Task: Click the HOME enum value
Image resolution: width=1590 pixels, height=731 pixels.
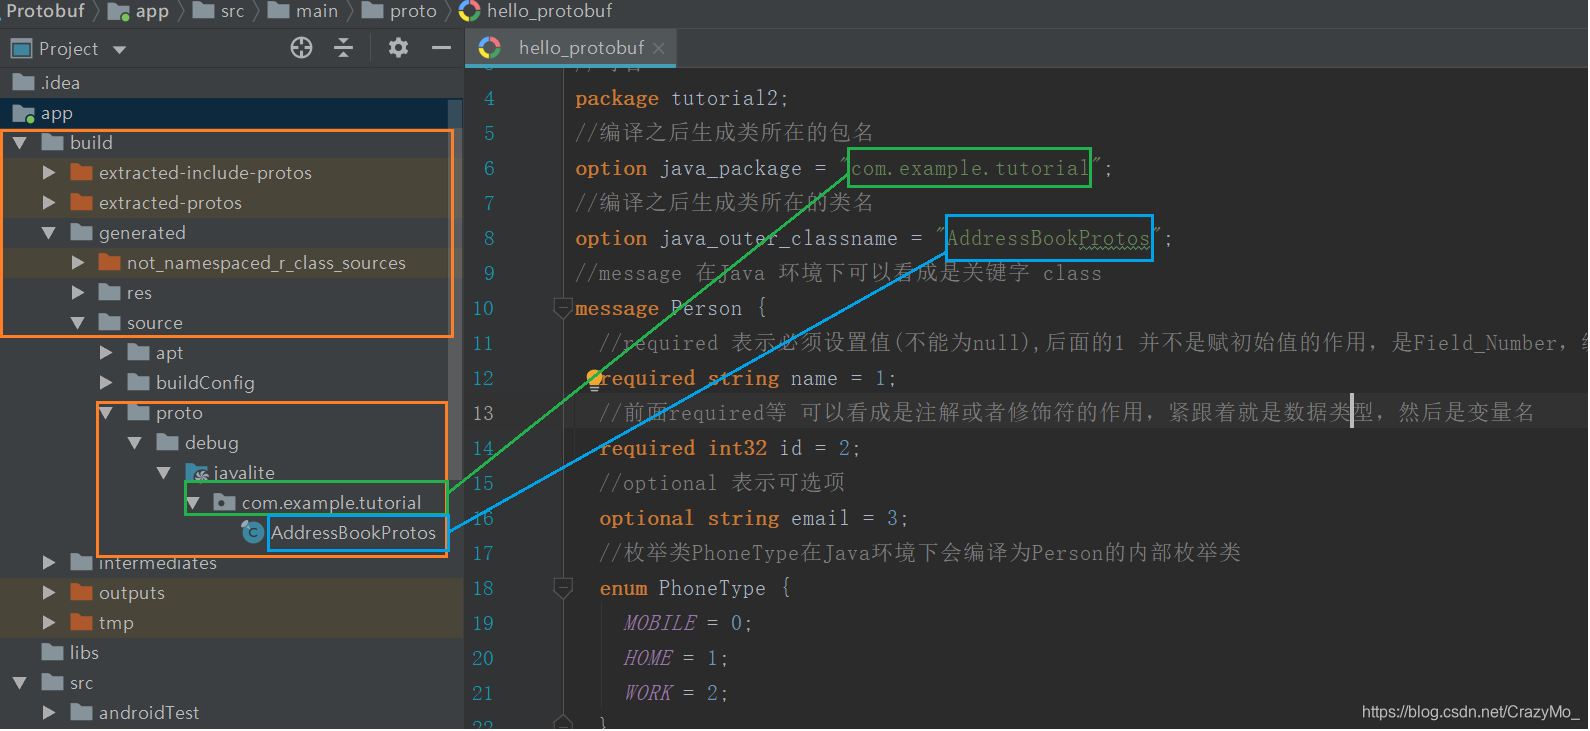Action: [648, 658]
